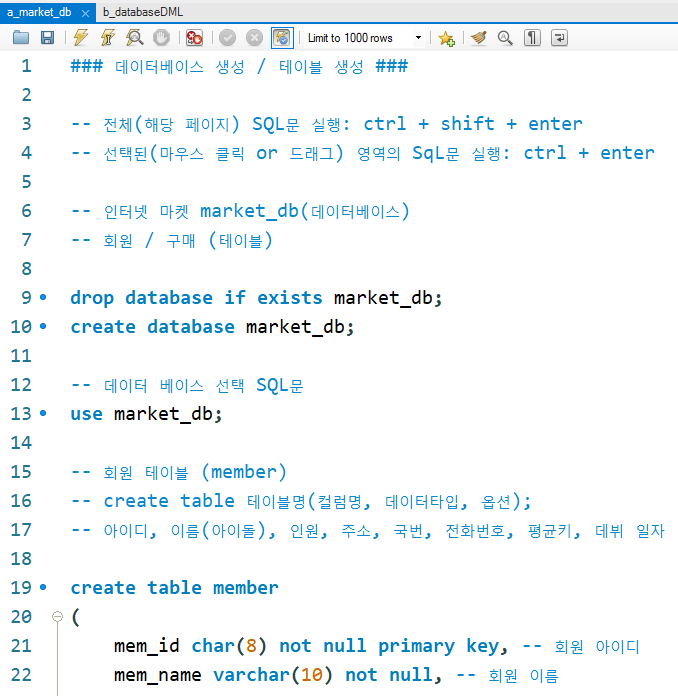Execute the statement under the cursor with the lightning cursor icon

coord(108,38)
